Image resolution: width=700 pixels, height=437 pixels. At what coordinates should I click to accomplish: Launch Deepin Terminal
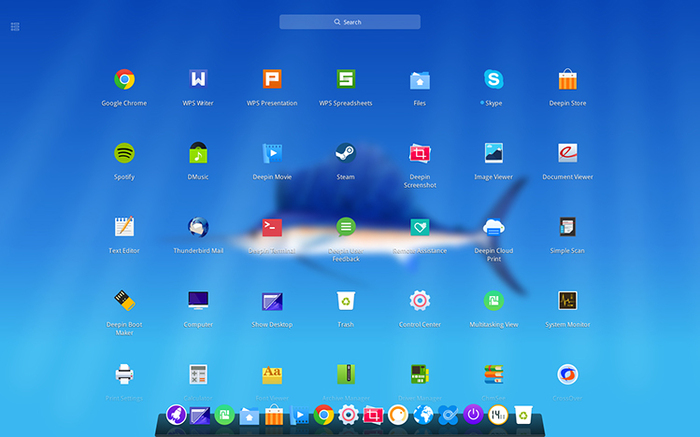pos(272,227)
